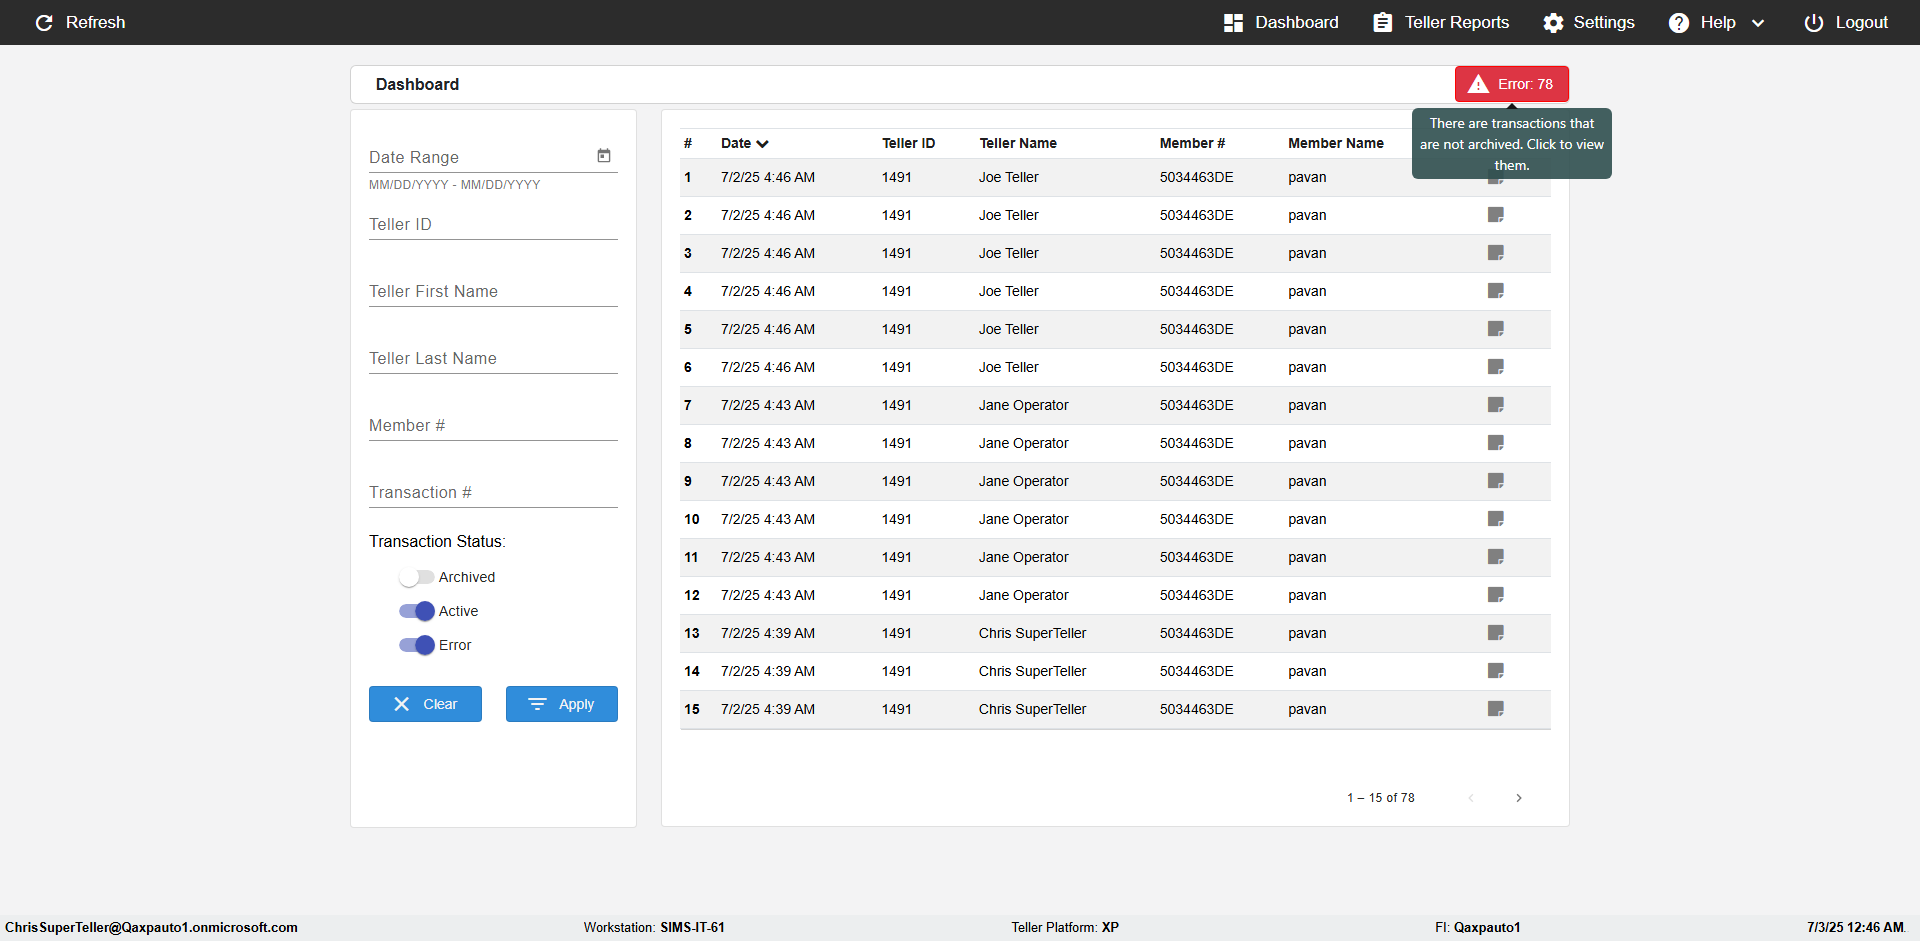Screen dimensions: 1920x941
Task: Click the logged-in user email in status bar
Action: pos(151,927)
